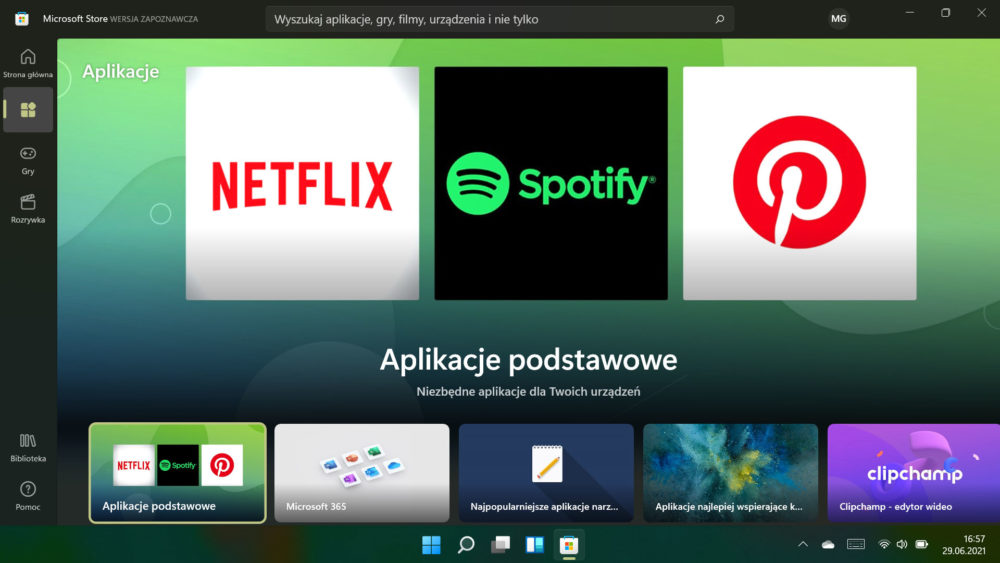Click the Aplikacje podstawowe heading
1000x563 pixels.
(528, 360)
